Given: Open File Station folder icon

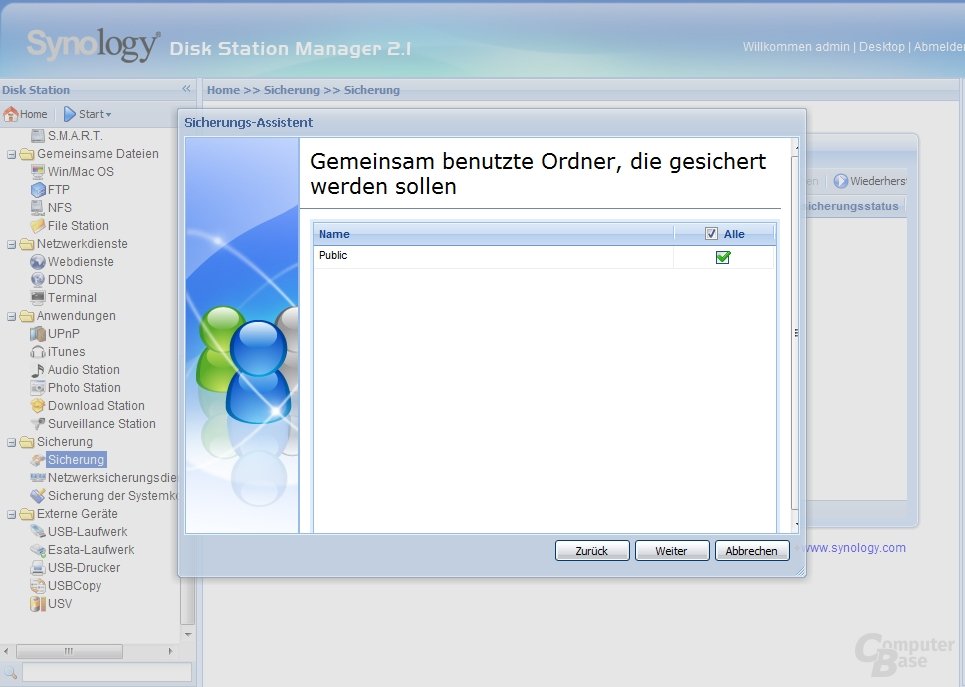Looking at the screenshot, I should tap(38, 225).
